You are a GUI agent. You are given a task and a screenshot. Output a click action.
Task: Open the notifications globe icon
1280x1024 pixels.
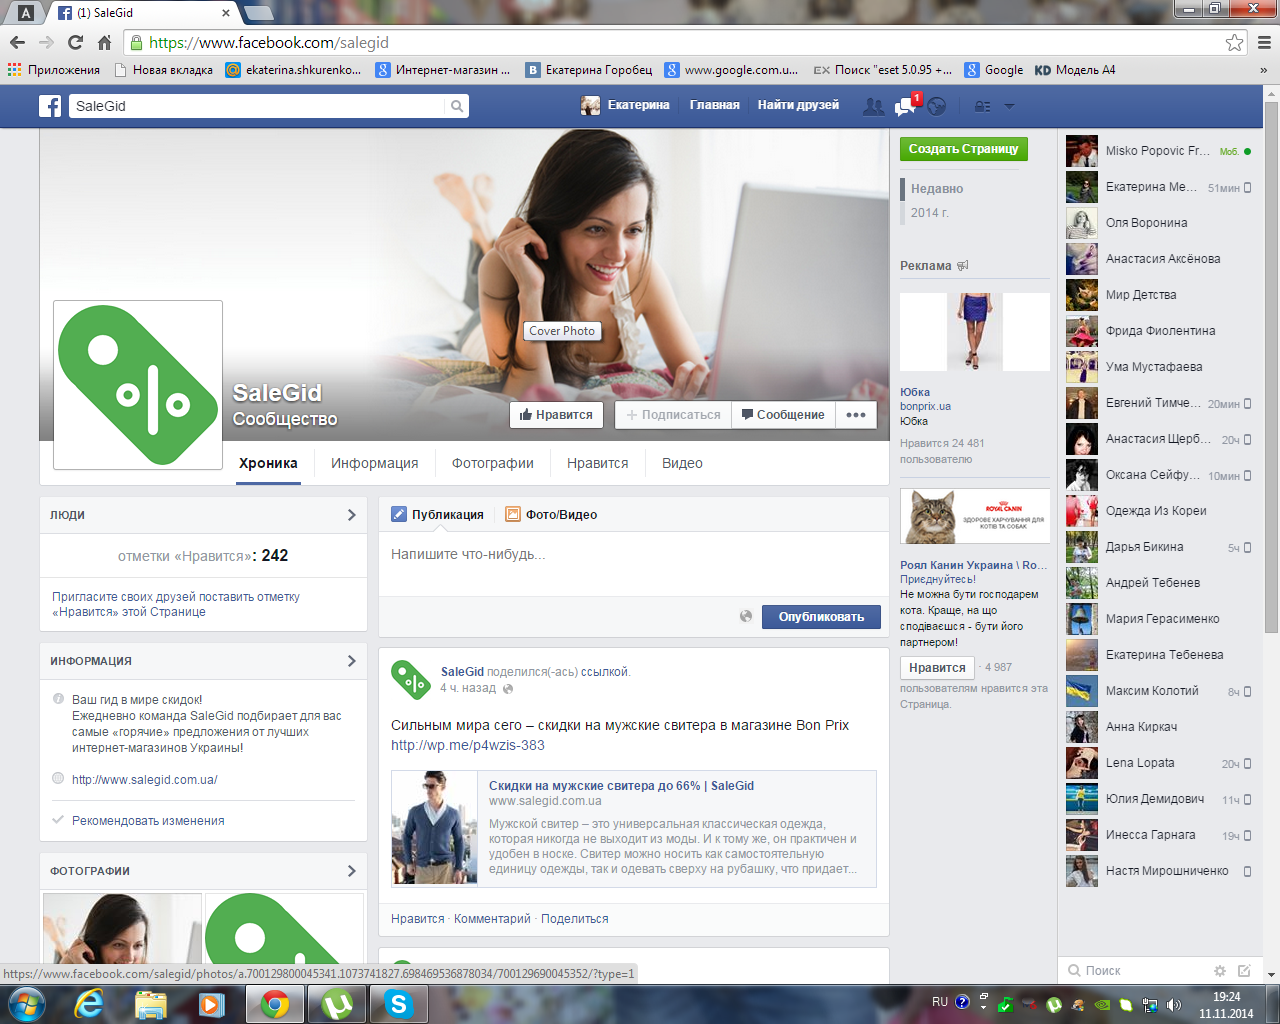[936, 106]
